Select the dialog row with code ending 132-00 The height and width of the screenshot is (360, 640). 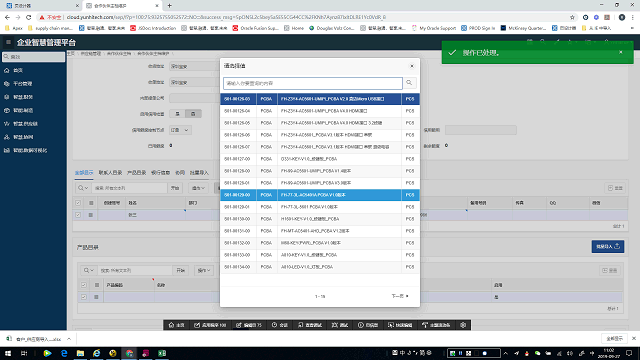pyautogui.click(x=320, y=243)
